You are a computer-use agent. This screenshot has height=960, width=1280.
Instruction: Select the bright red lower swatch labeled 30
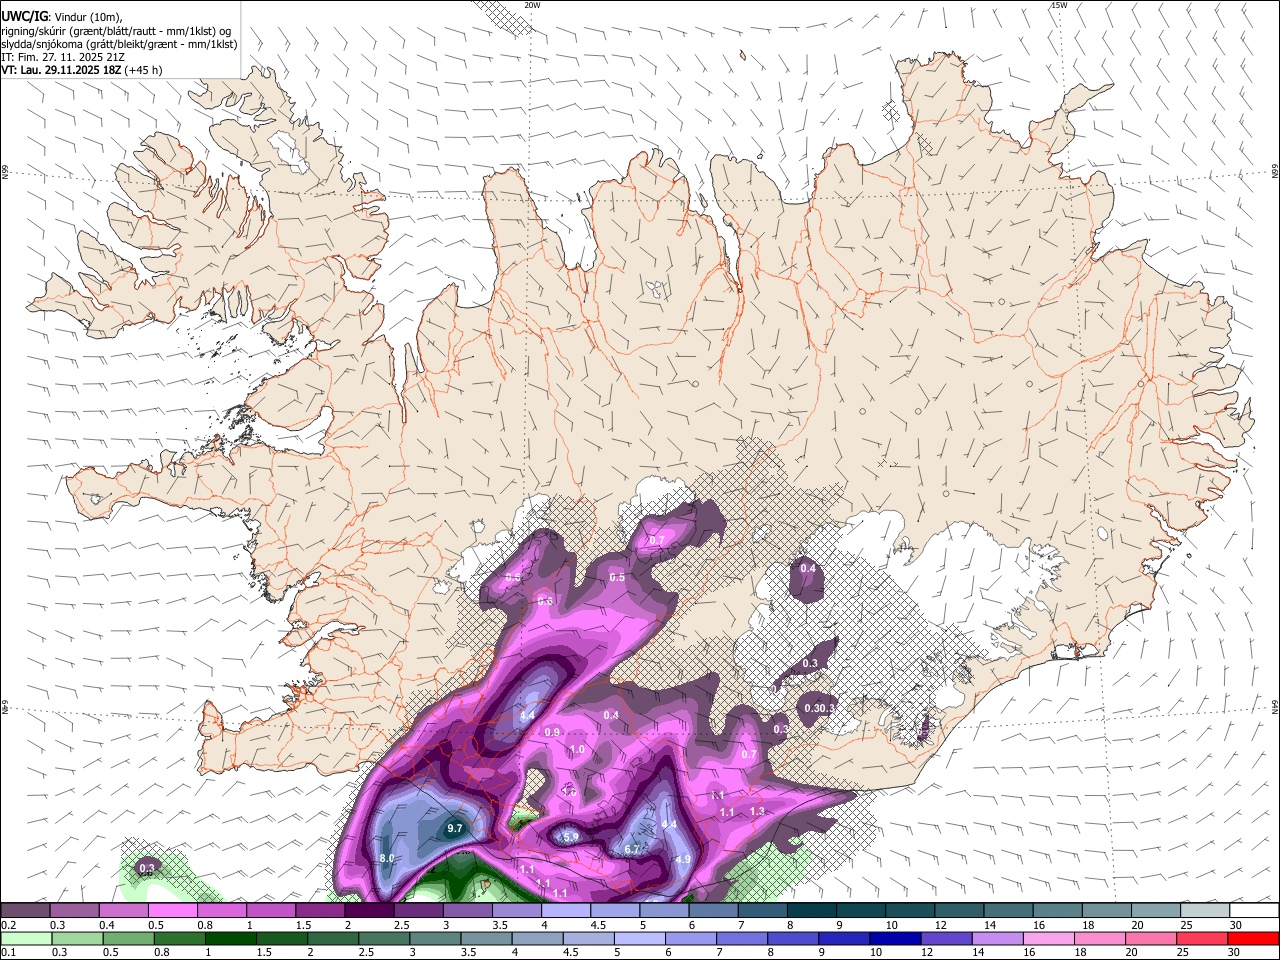point(1254,938)
